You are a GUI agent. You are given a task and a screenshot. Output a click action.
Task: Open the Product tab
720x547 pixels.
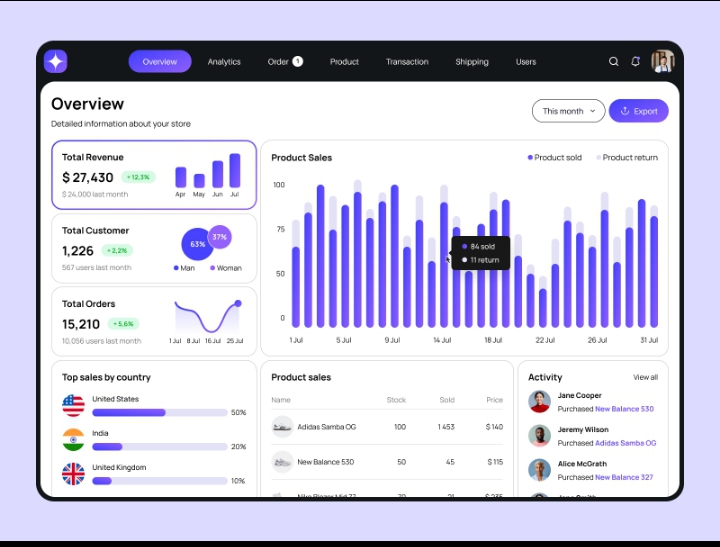pyautogui.click(x=344, y=62)
